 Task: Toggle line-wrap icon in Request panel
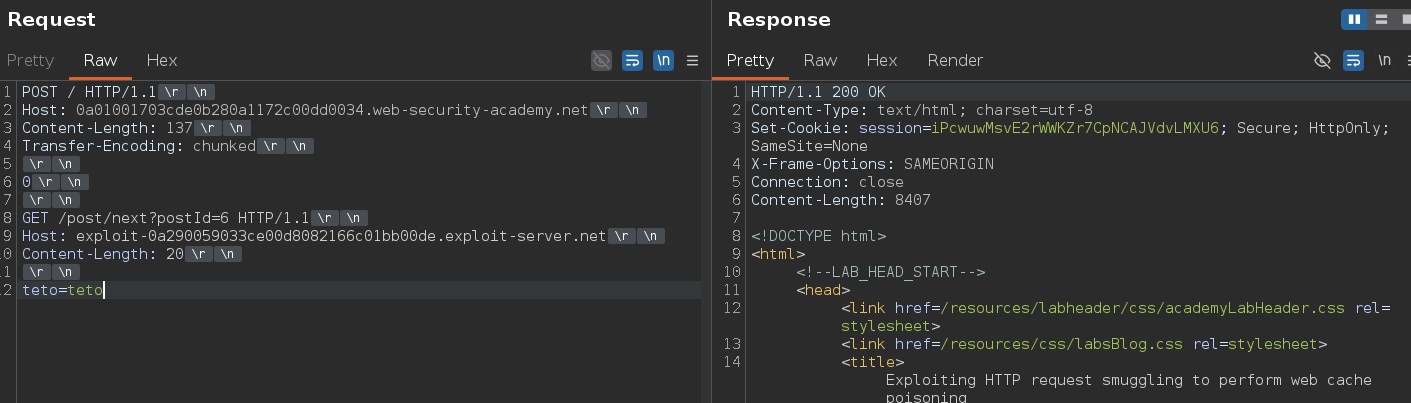[x=632, y=60]
